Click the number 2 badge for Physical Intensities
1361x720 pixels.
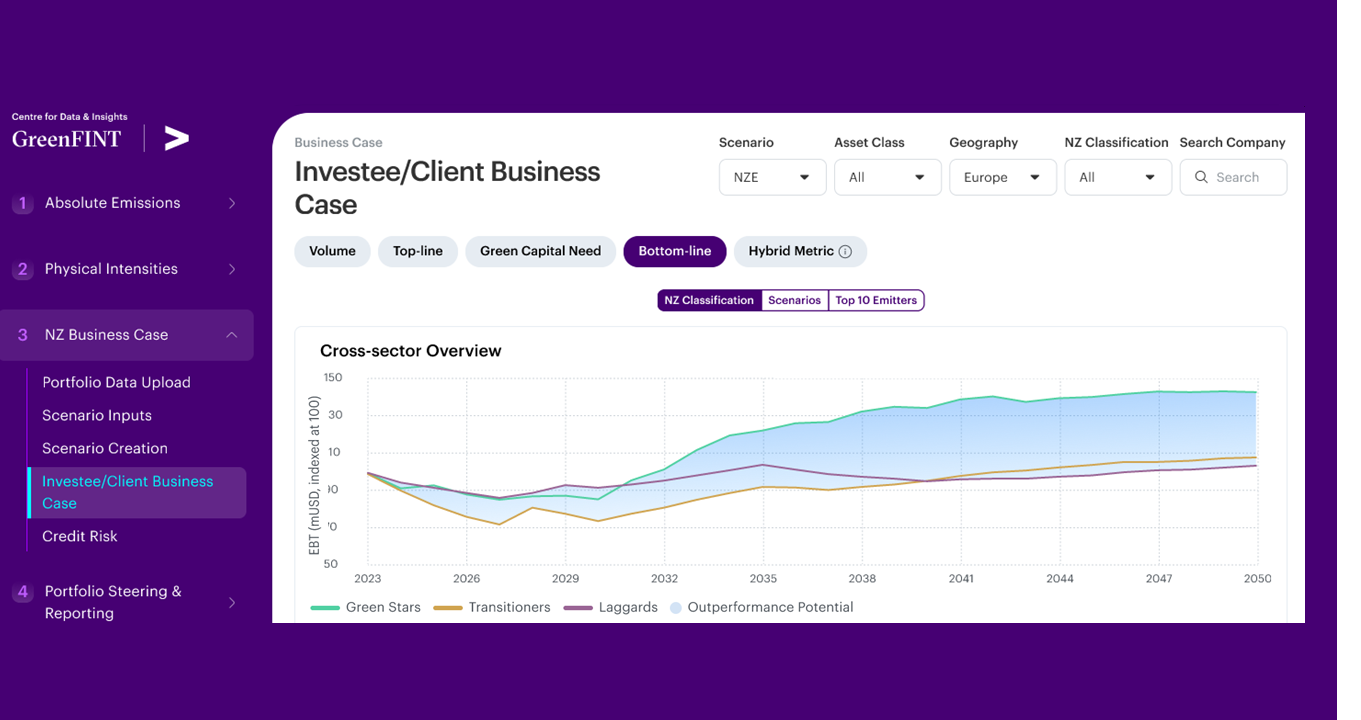(22, 270)
